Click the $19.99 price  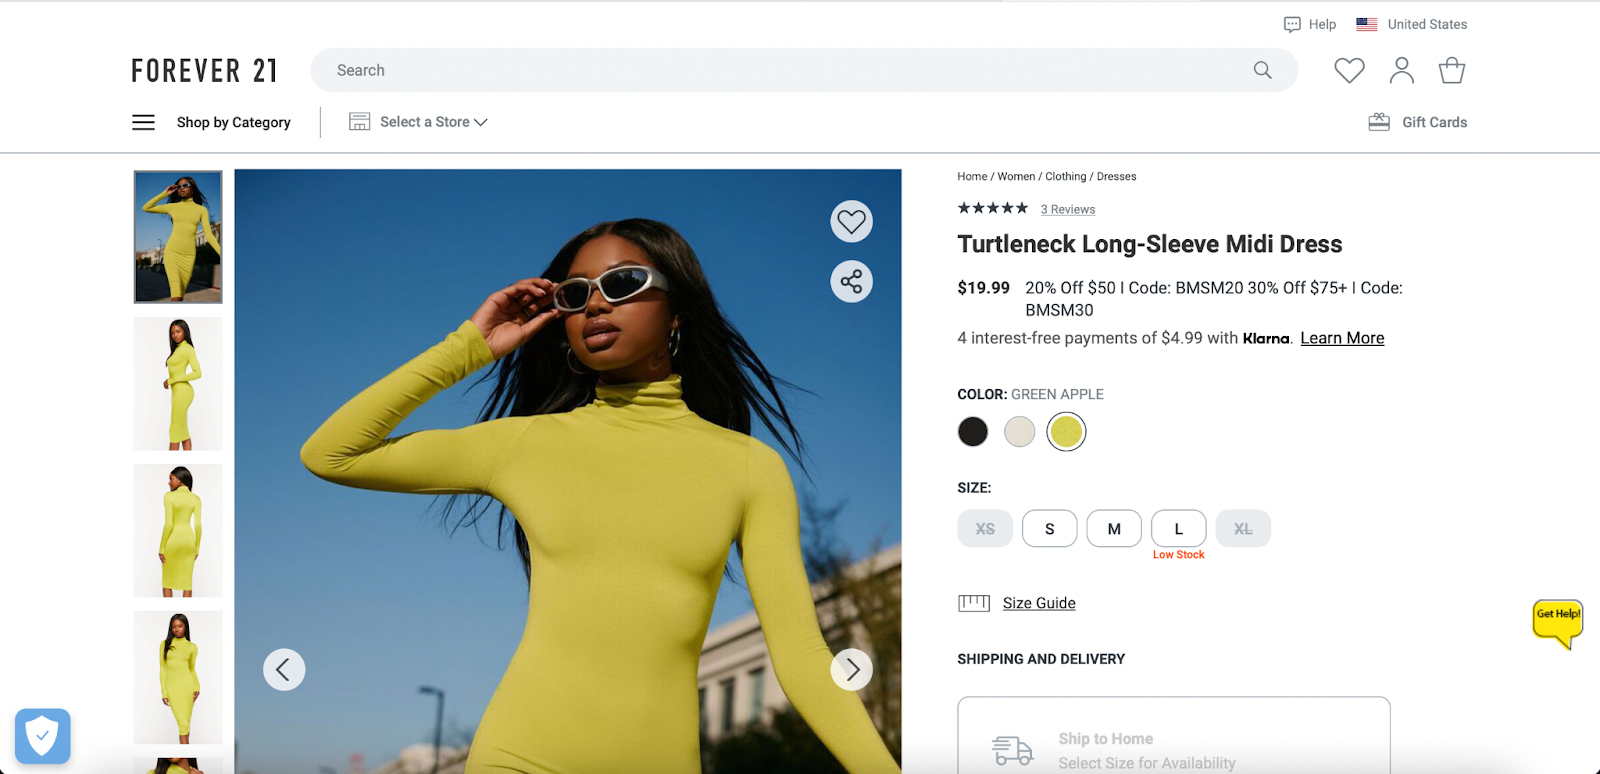pos(984,288)
